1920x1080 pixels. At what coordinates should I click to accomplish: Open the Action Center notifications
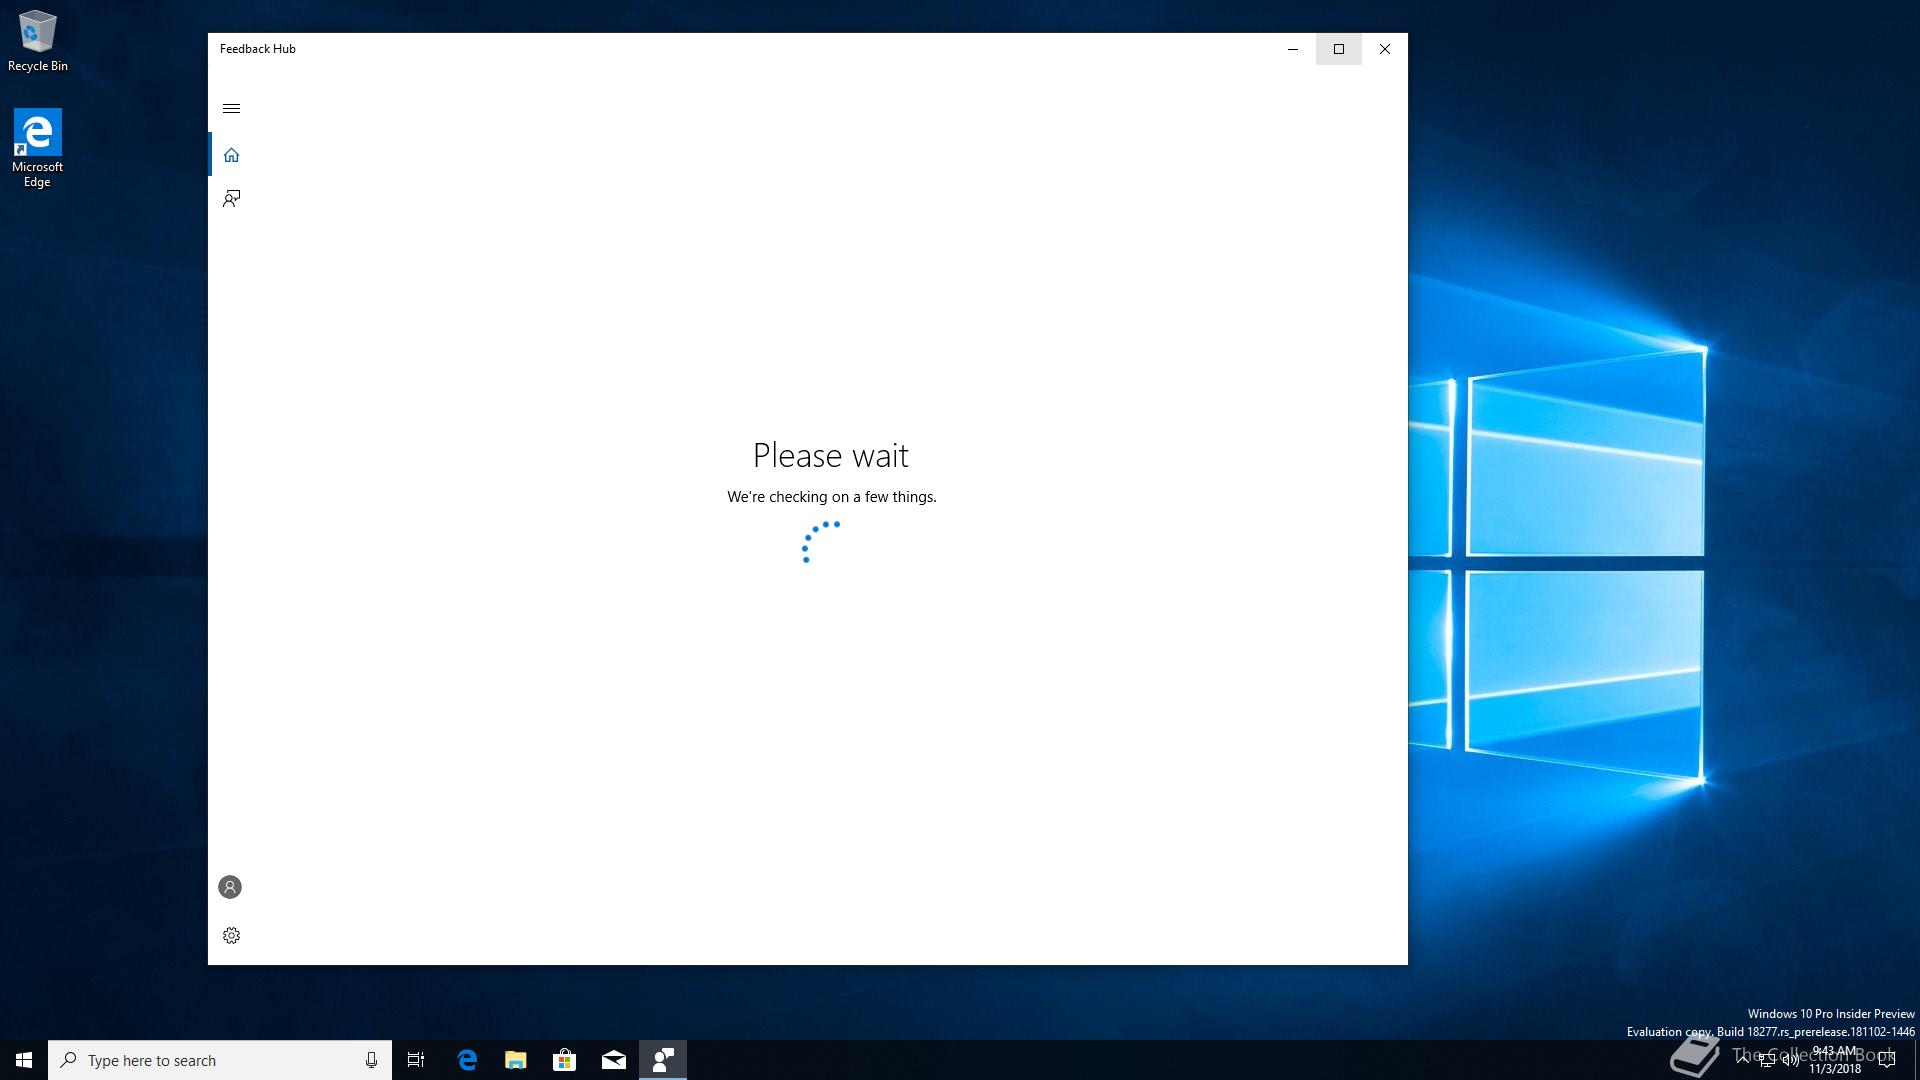tap(1887, 1060)
